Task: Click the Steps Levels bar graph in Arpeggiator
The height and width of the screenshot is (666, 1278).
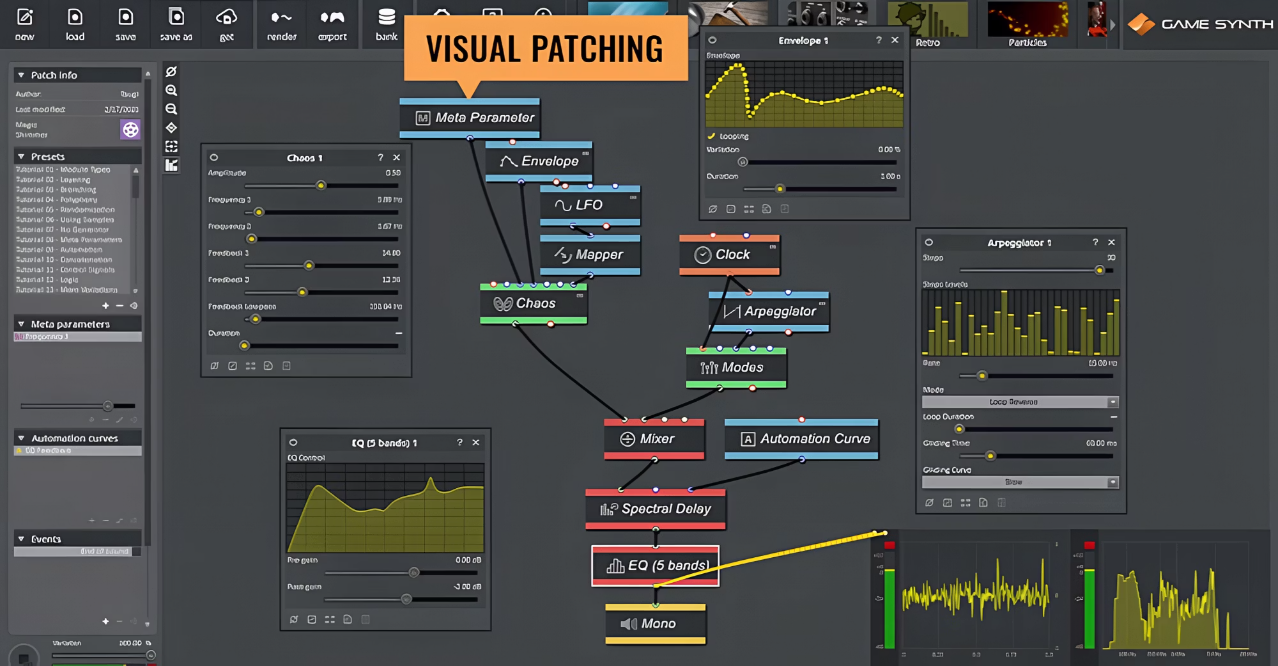Action: pyautogui.click(x=1019, y=324)
